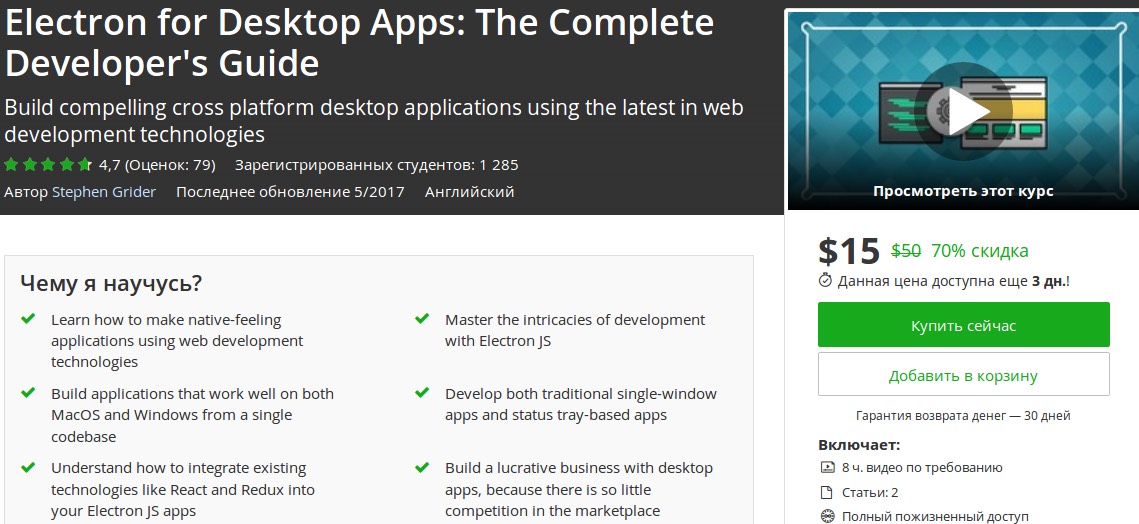
Task: Click checkmark beside Master the intricacies item
Action: point(421,319)
